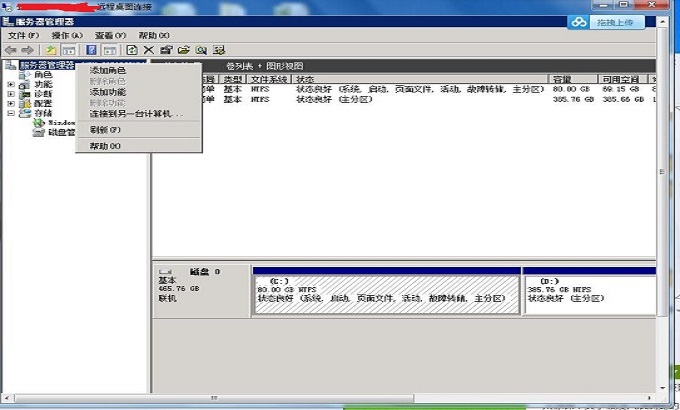Click the Forward arrow in the toolbar
Image resolution: width=680 pixels, height=410 pixels.
point(28,49)
